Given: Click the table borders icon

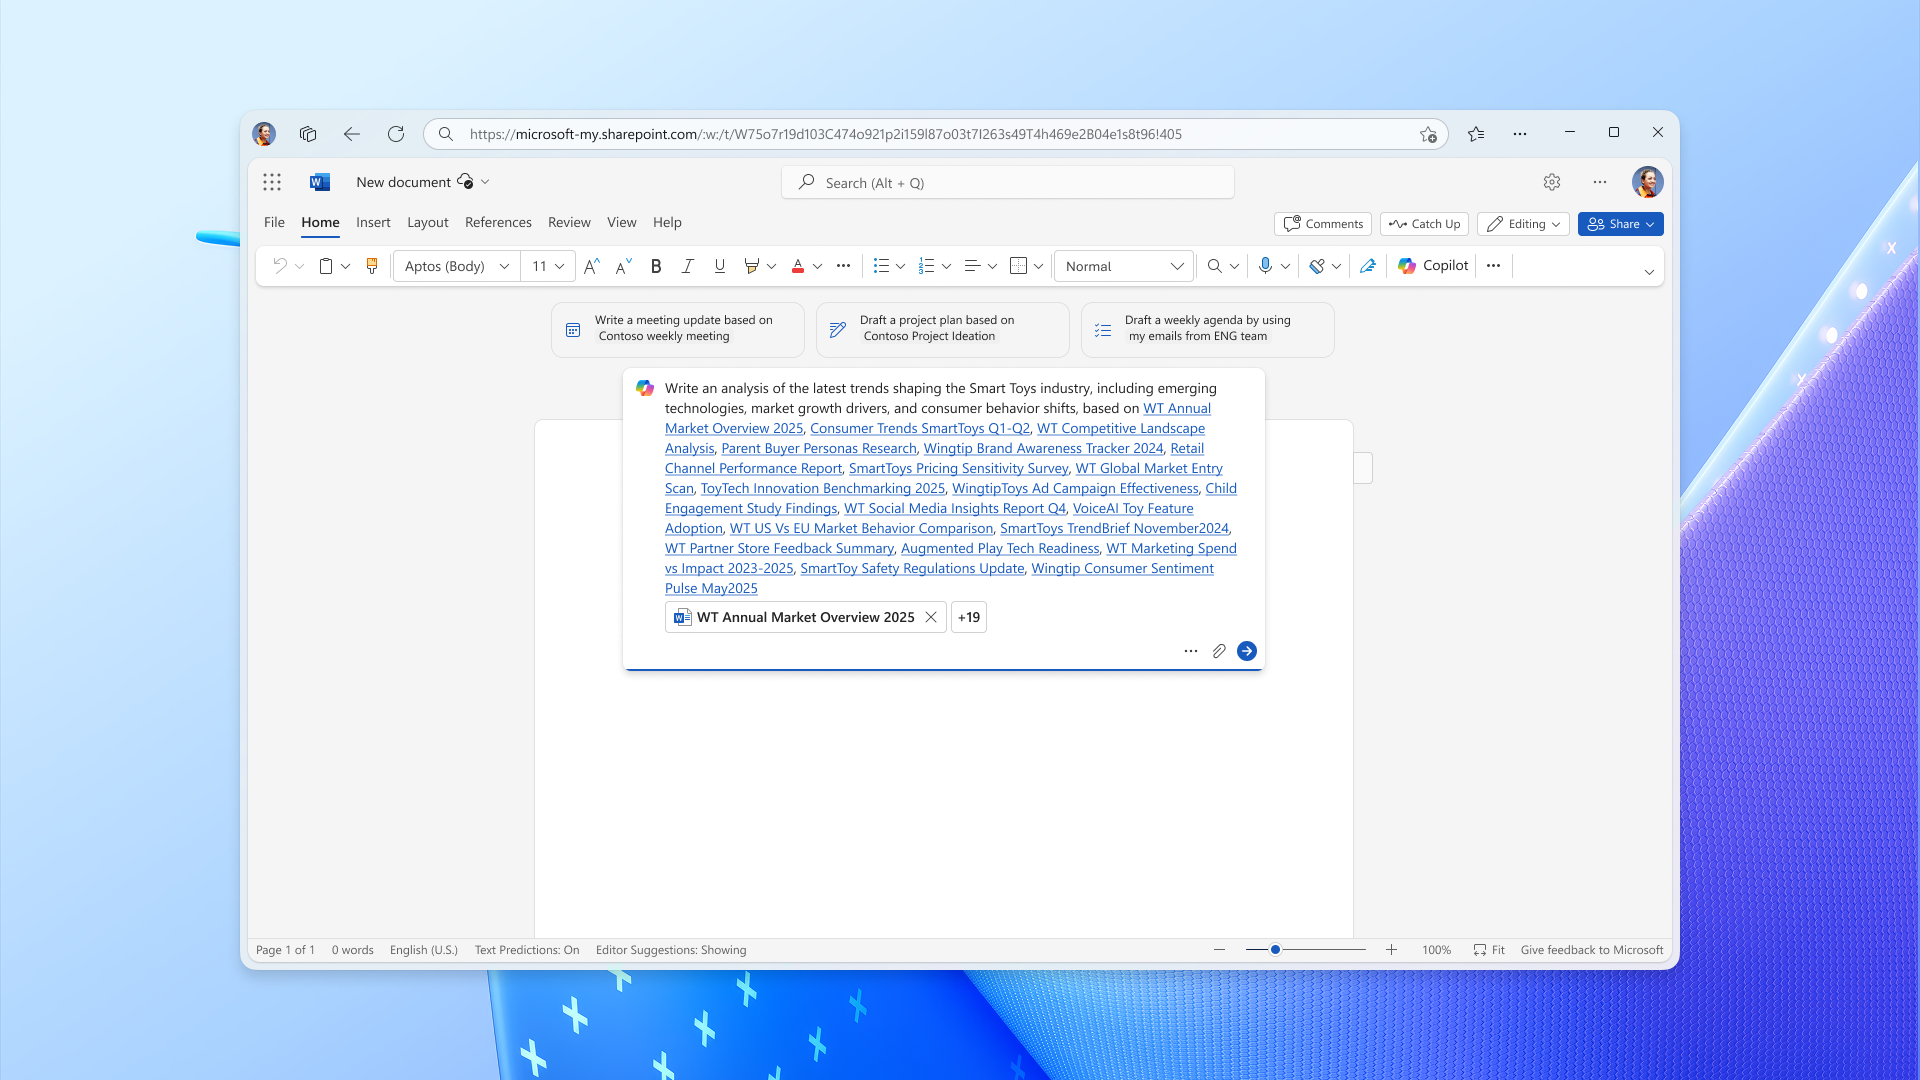Looking at the screenshot, I should tap(1019, 266).
